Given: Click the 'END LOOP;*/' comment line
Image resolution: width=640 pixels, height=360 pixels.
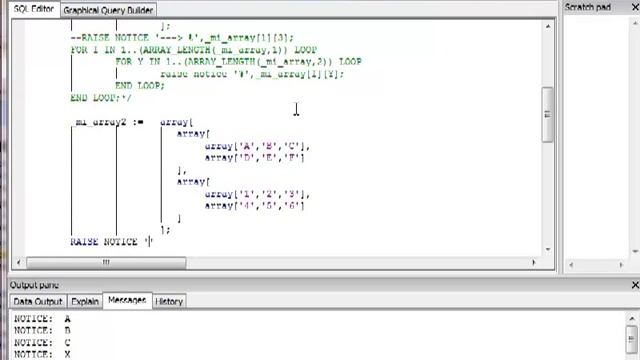Looking at the screenshot, I should point(101,98).
